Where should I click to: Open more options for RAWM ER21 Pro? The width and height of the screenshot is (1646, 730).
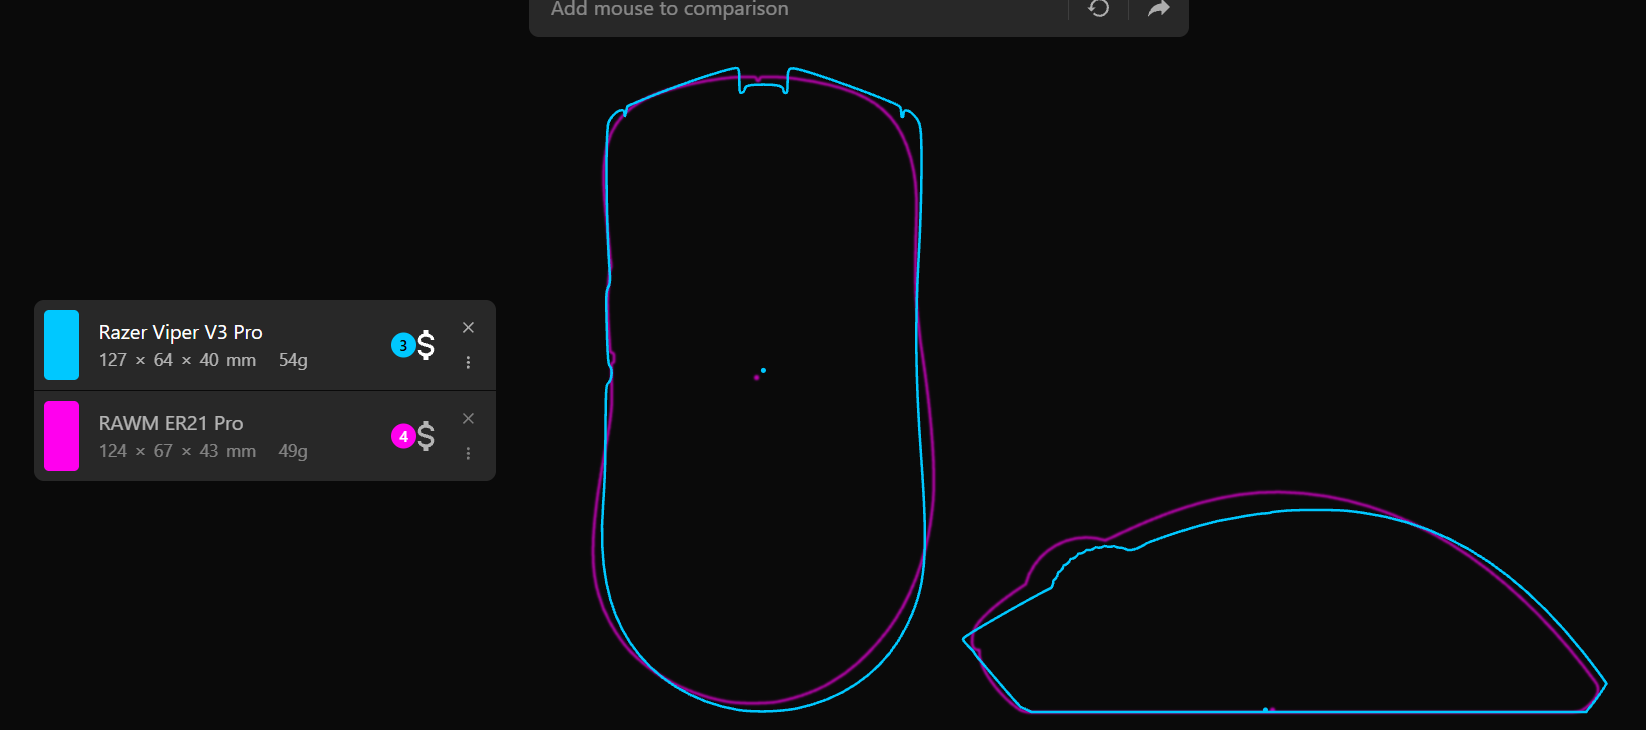pos(468,454)
